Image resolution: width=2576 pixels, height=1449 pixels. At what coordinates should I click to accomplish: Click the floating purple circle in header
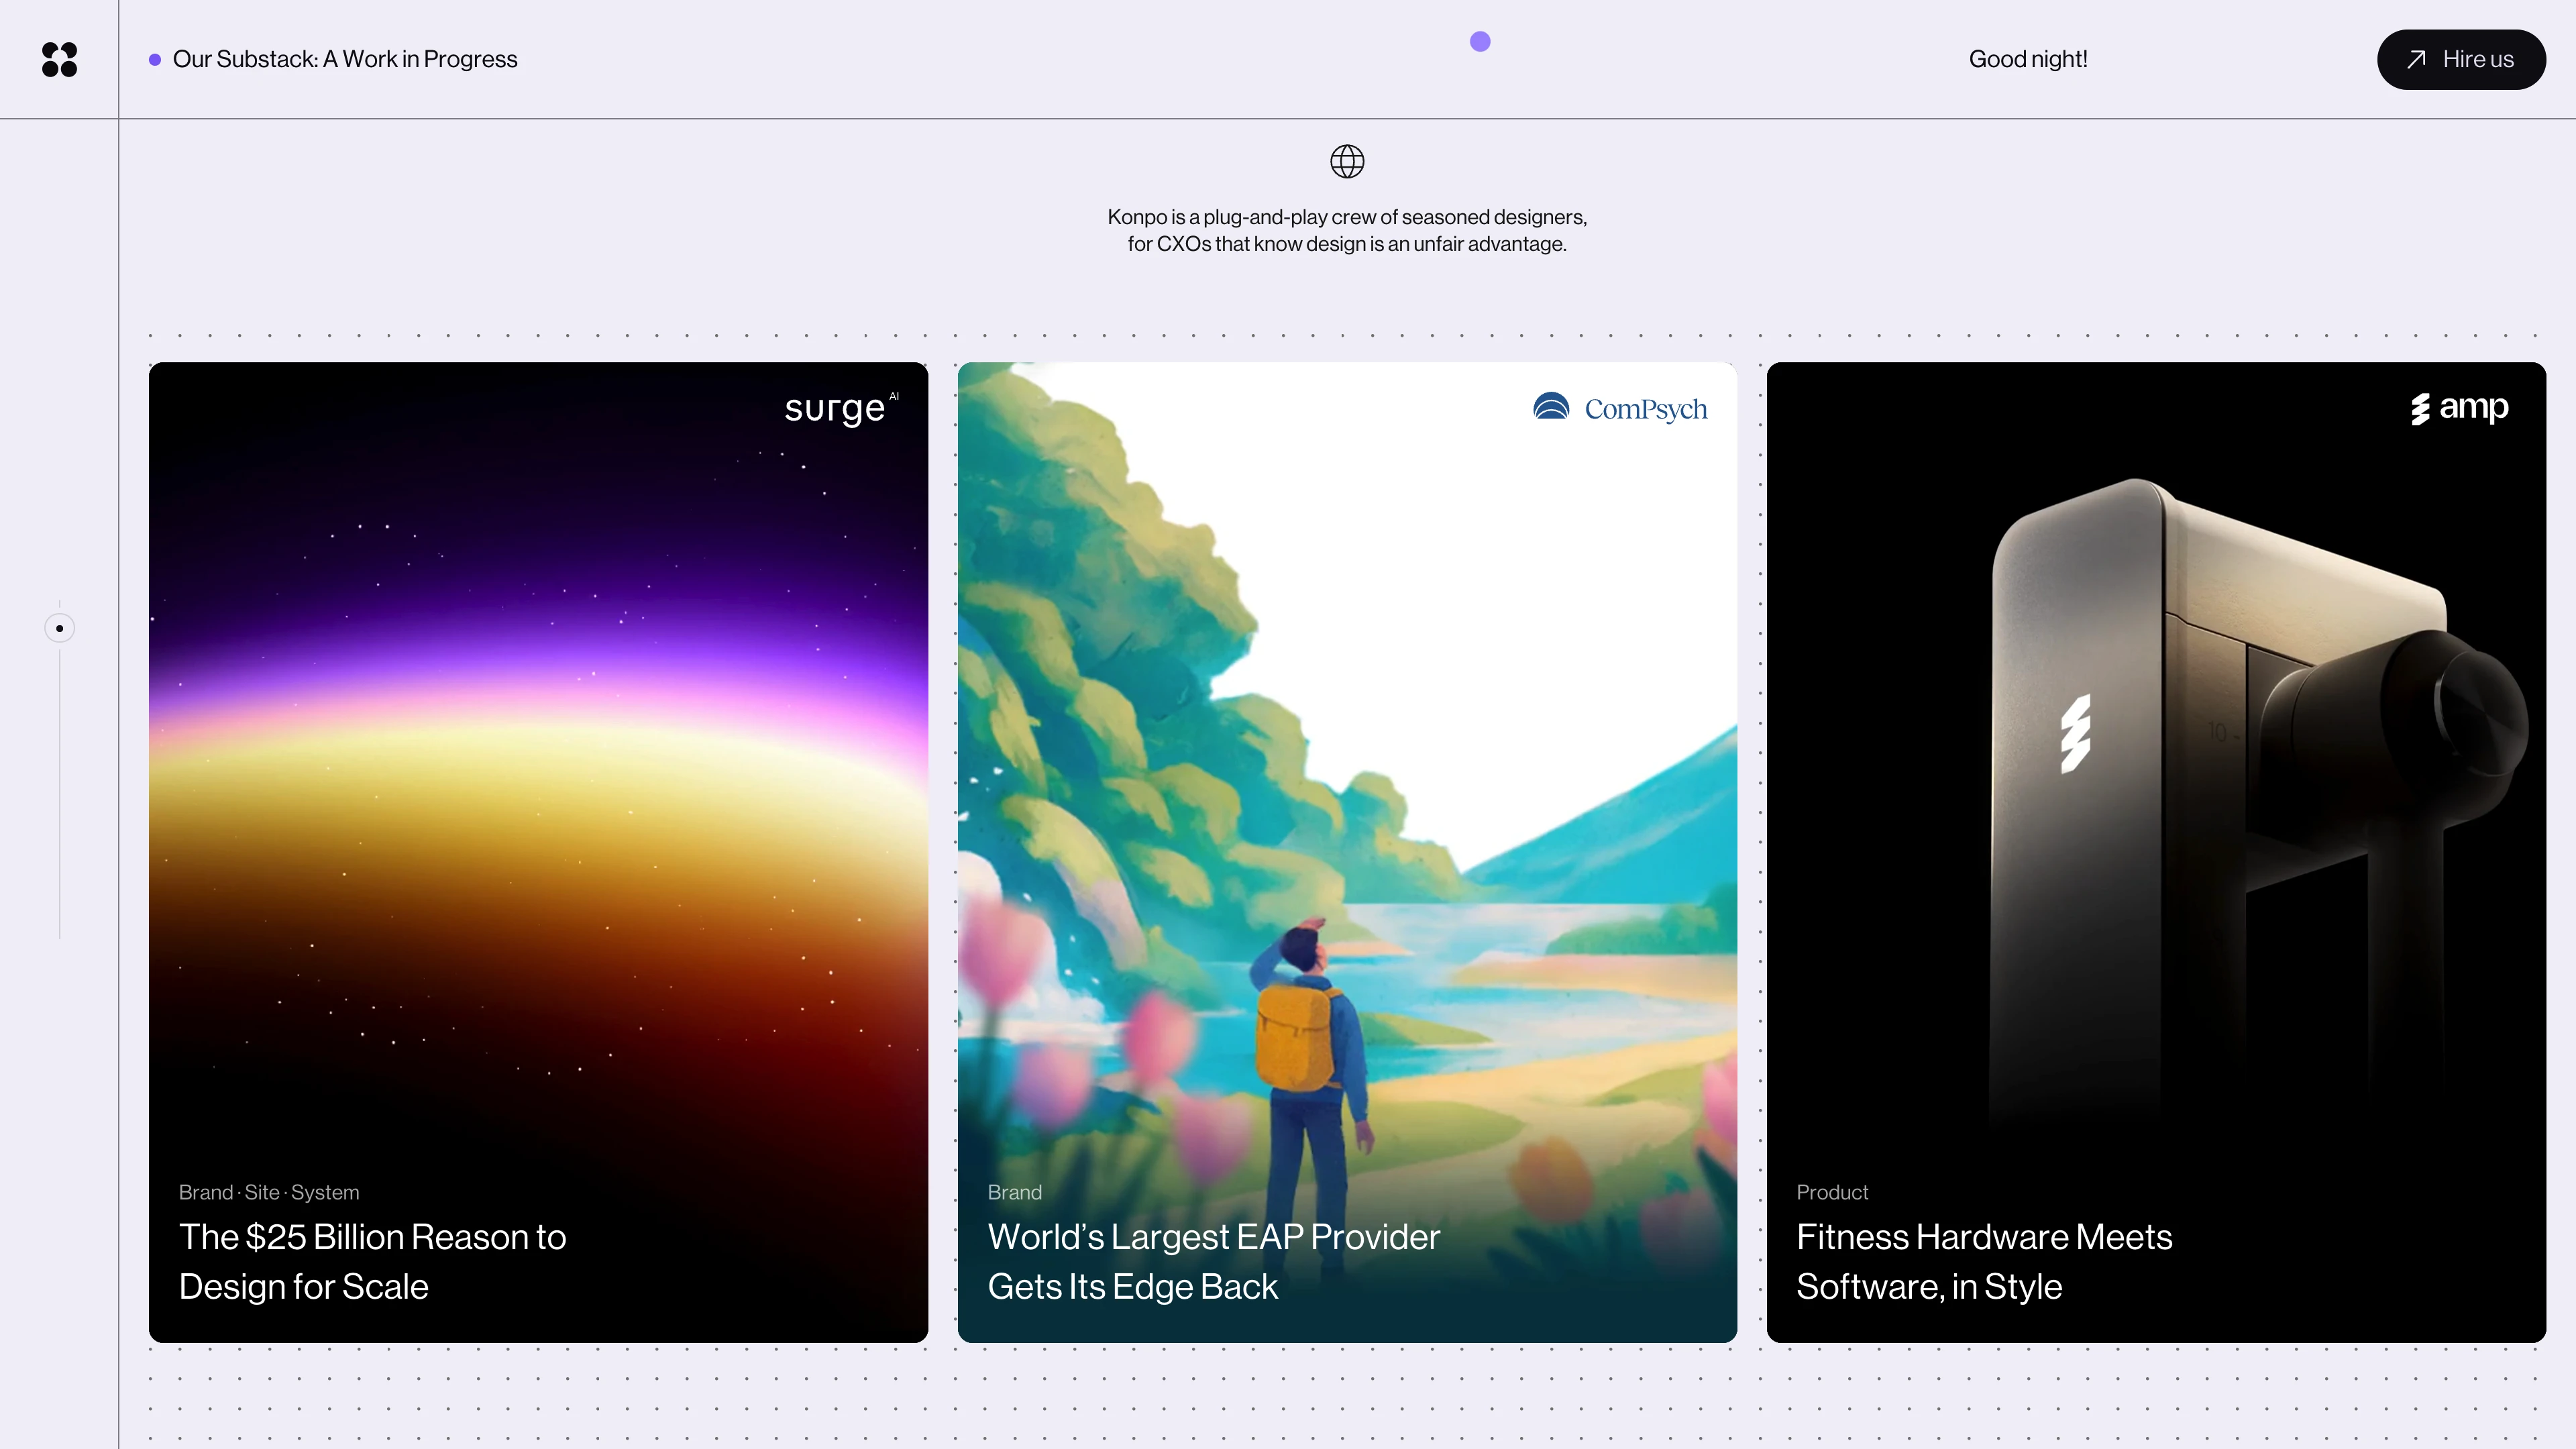(1480, 41)
